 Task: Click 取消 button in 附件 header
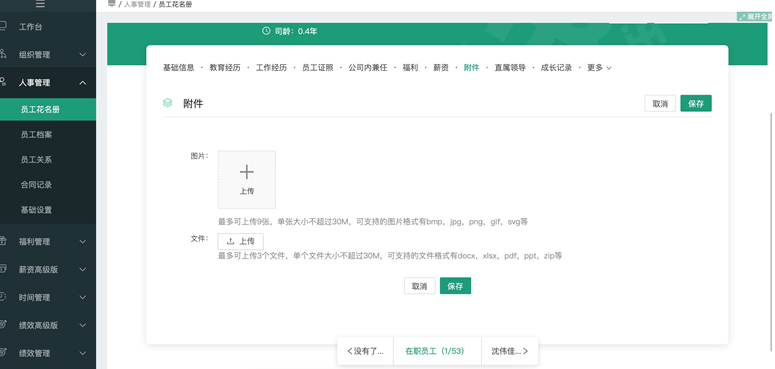coord(660,104)
